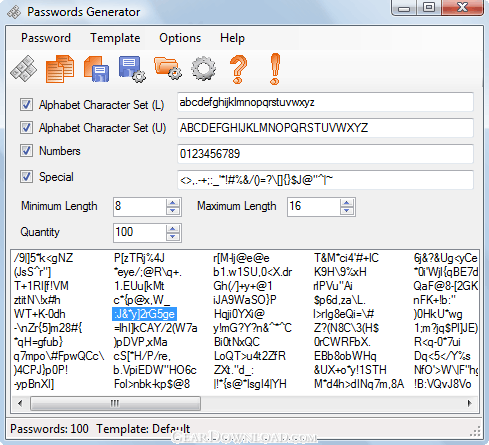Click the scrollbar right arrow

470,403
